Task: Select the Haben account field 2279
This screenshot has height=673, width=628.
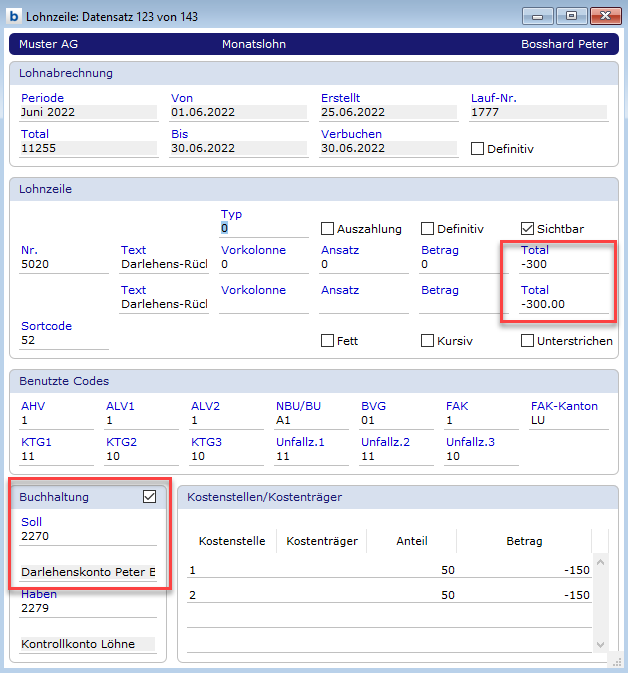Action: 88,608
